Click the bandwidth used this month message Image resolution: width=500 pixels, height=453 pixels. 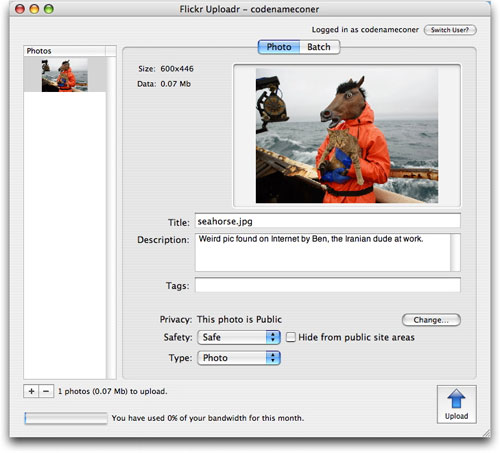pos(208,418)
